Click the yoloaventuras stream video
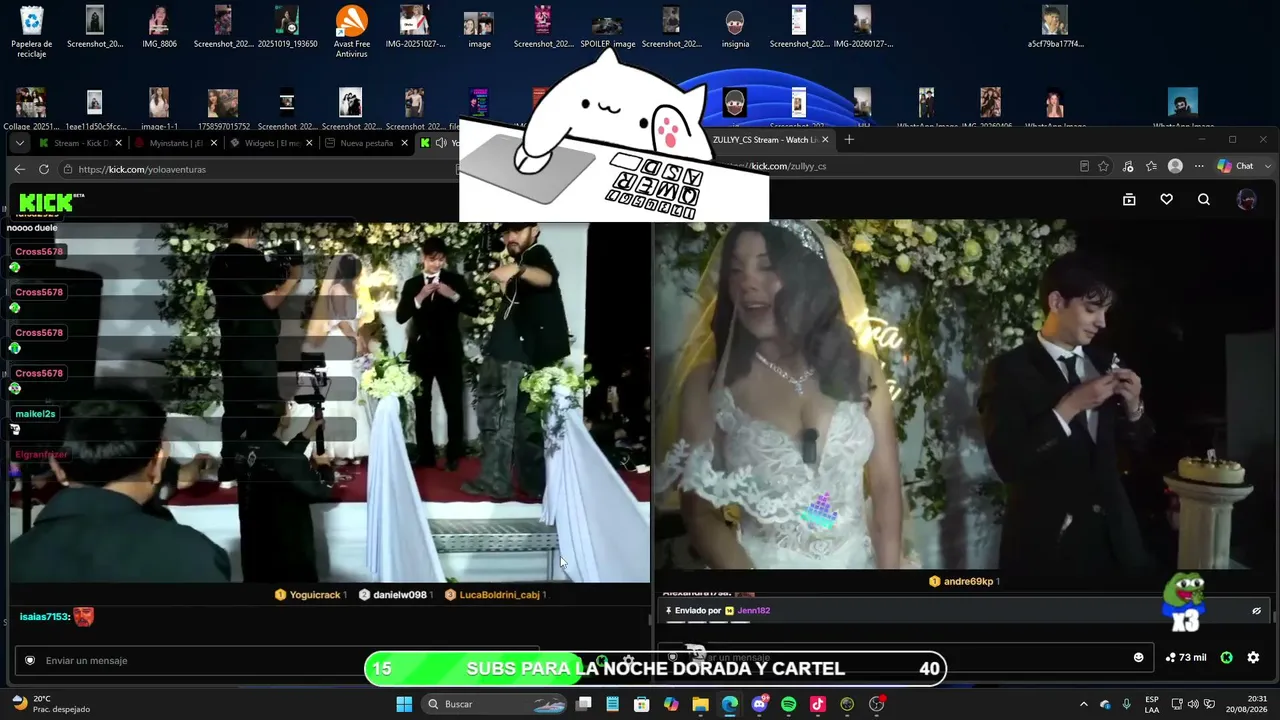The height and width of the screenshot is (720, 1280). pos(330,402)
